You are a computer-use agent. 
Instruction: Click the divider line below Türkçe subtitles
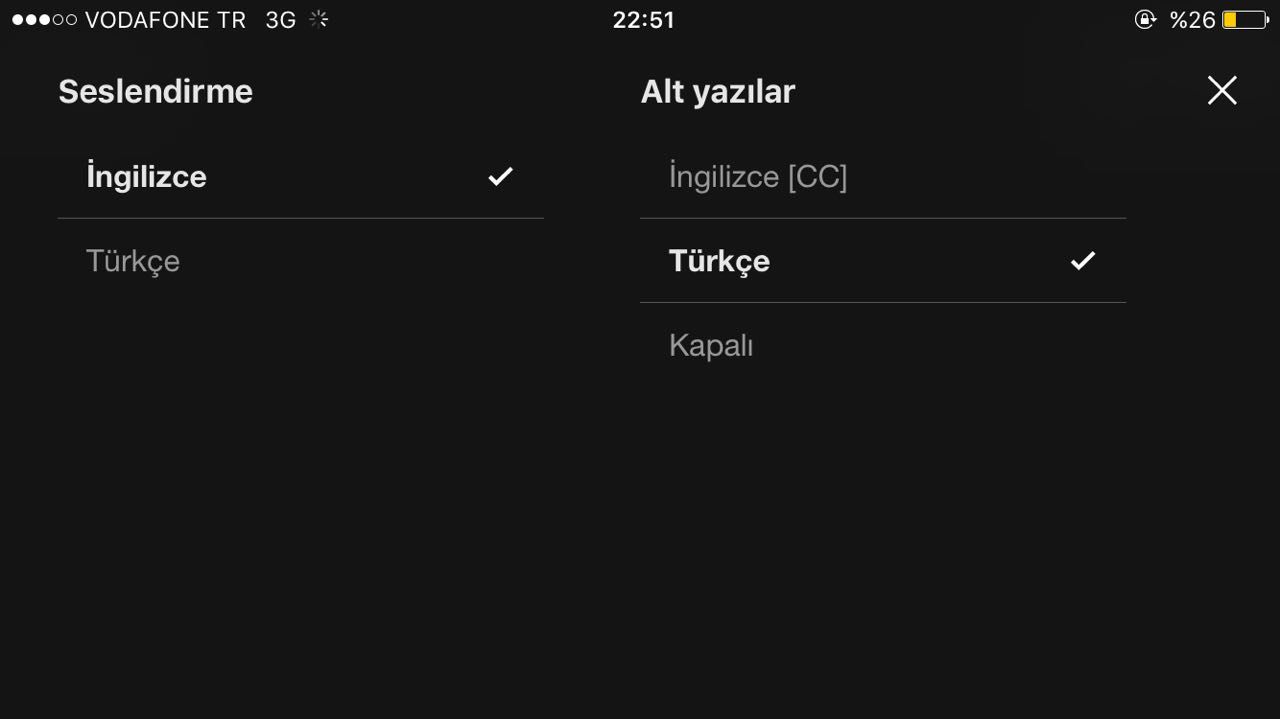click(882, 302)
